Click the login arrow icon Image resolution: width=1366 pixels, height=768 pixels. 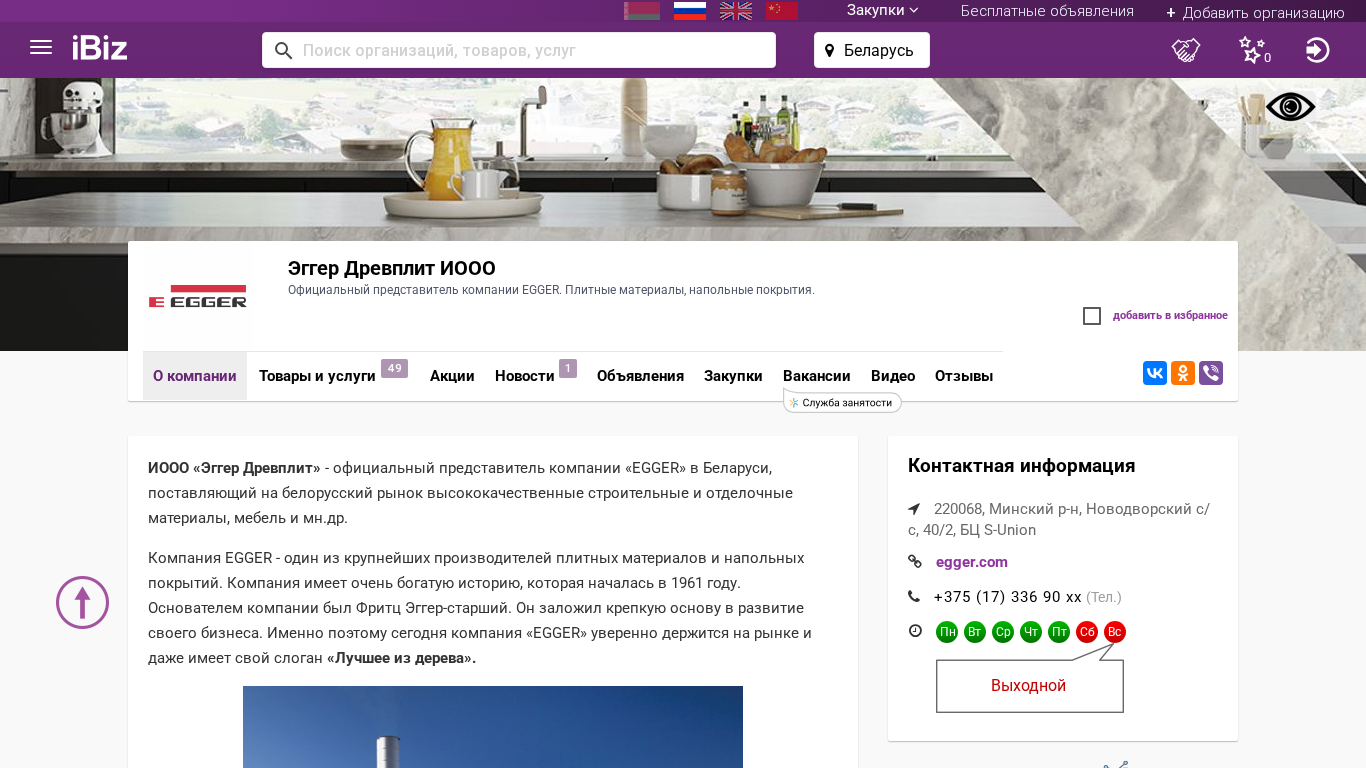[1318, 50]
